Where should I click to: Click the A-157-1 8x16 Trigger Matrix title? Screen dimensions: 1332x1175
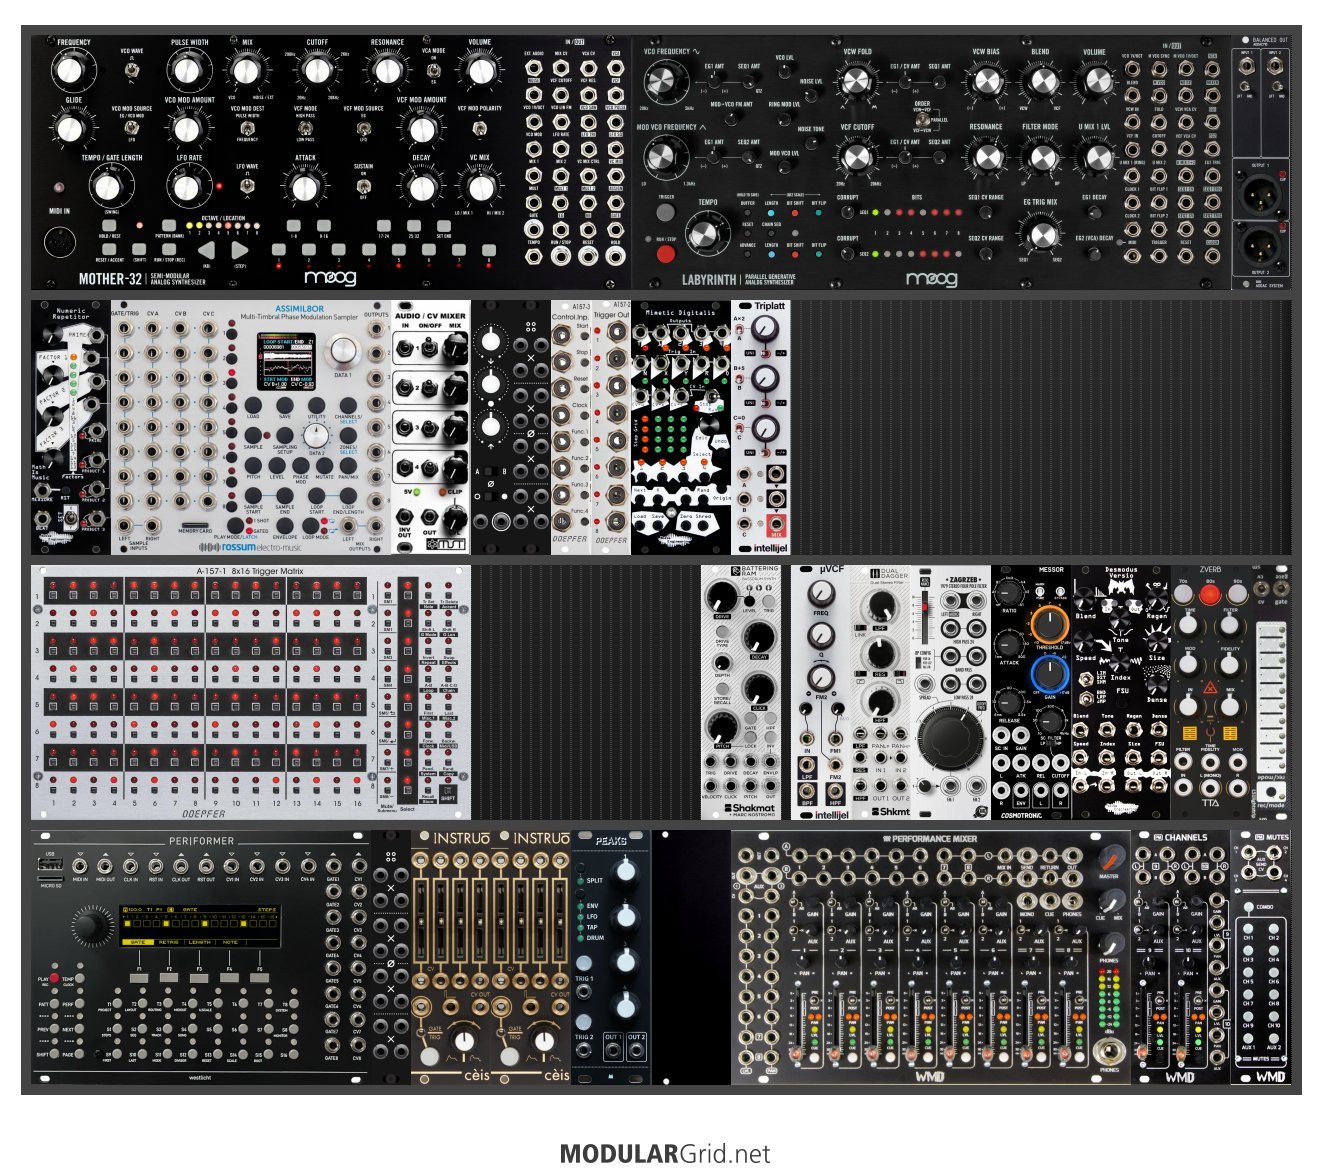tap(250, 572)
